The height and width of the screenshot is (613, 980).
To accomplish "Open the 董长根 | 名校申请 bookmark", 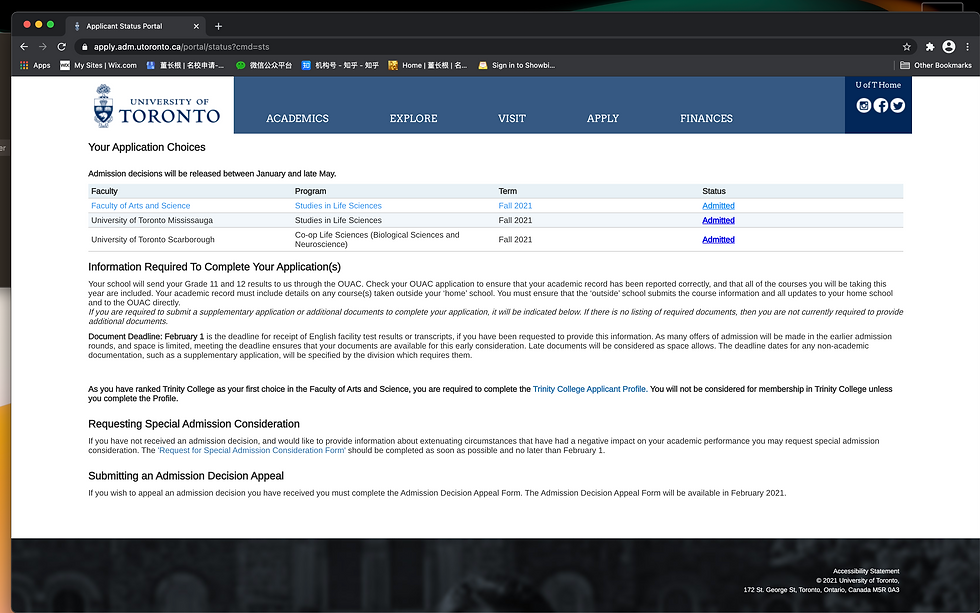I will 185,65.
